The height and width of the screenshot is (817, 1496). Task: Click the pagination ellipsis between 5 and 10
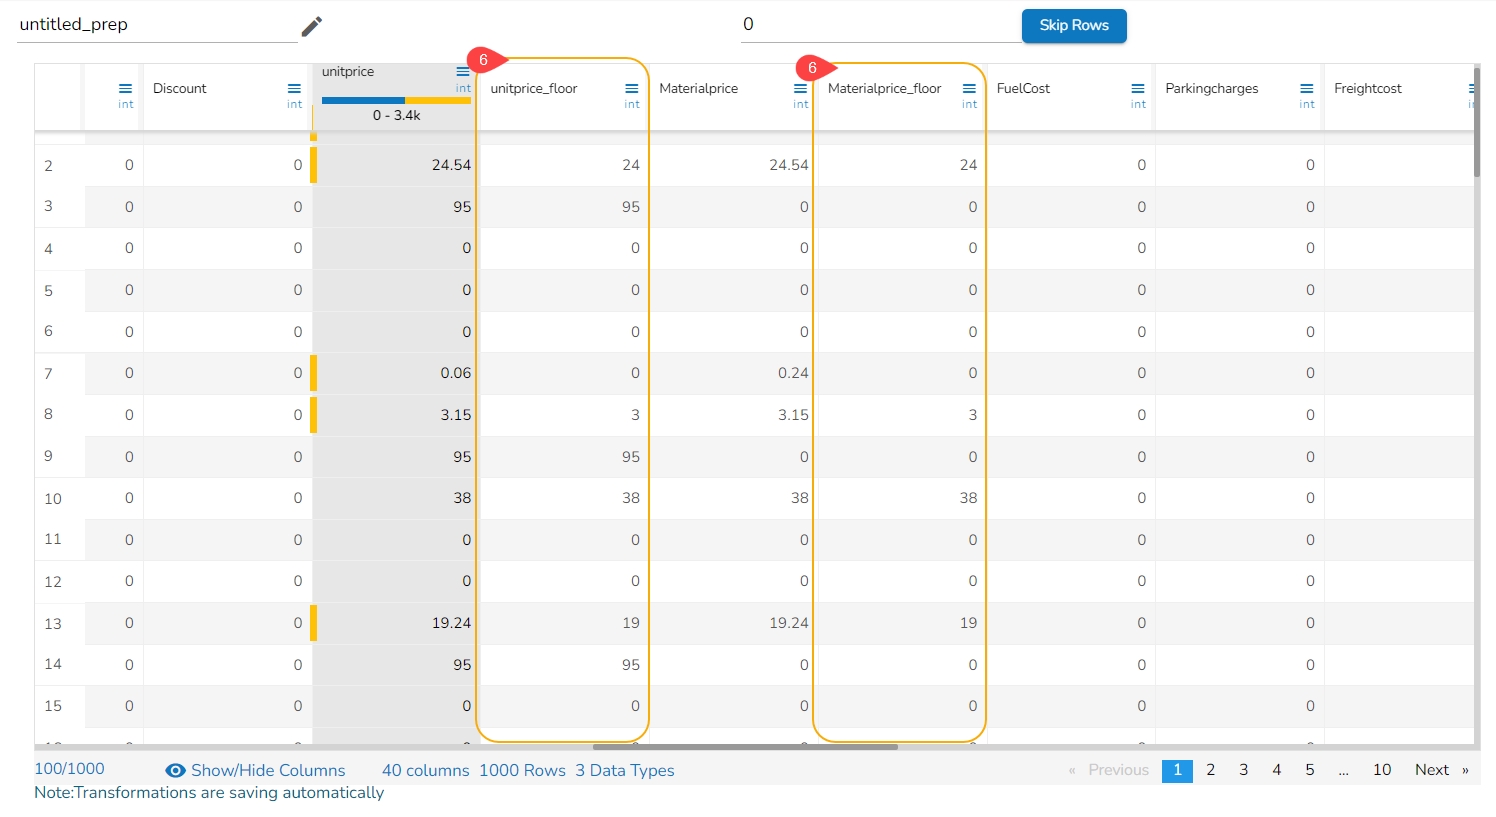(x=1343, y=770)
